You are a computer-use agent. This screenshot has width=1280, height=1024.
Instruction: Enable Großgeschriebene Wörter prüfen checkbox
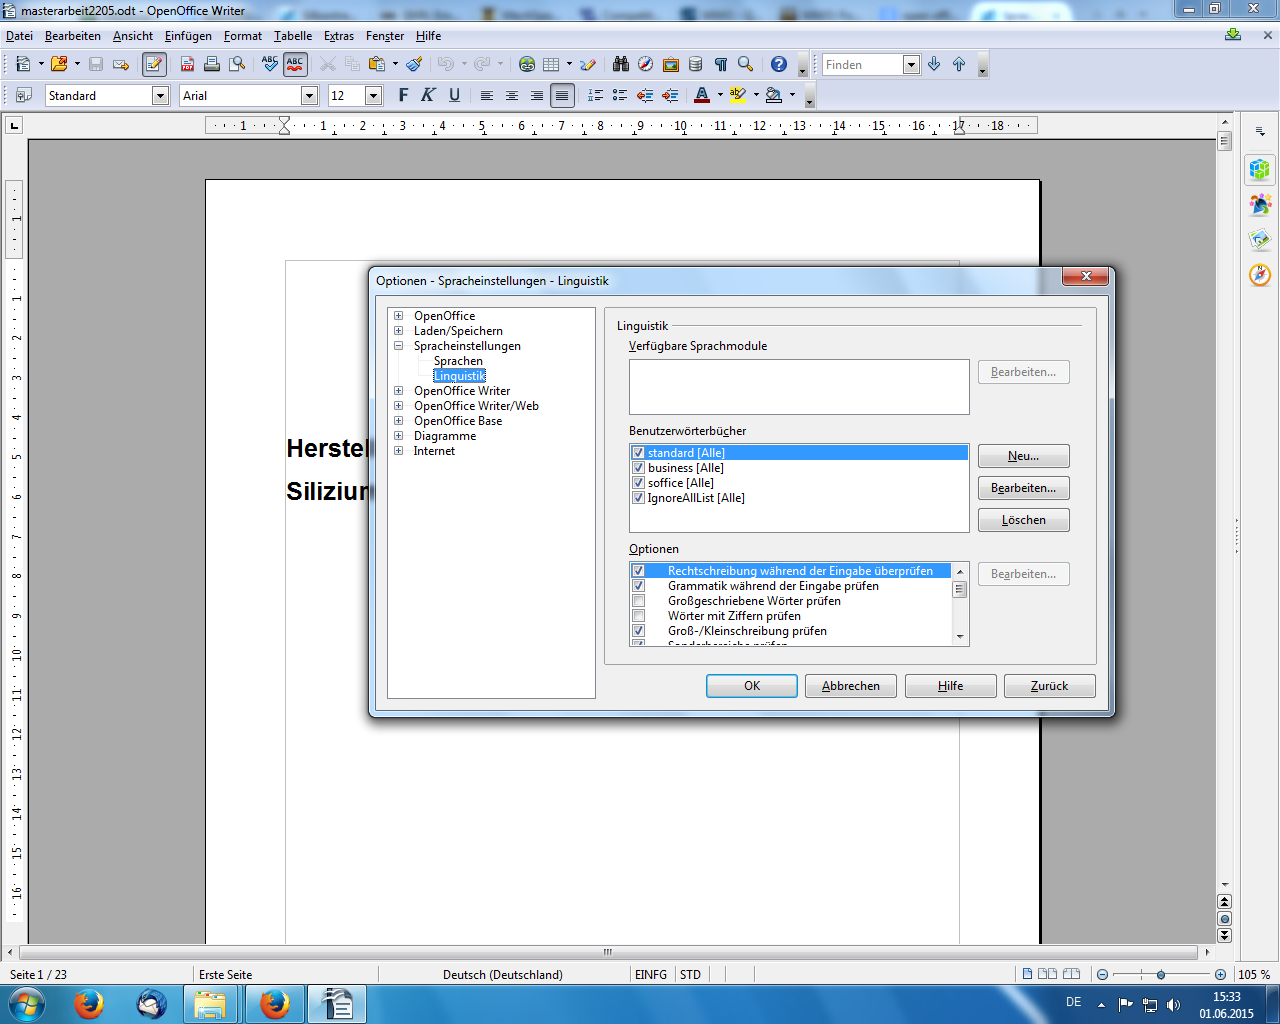pyautogui.click(x=638, y=601)
